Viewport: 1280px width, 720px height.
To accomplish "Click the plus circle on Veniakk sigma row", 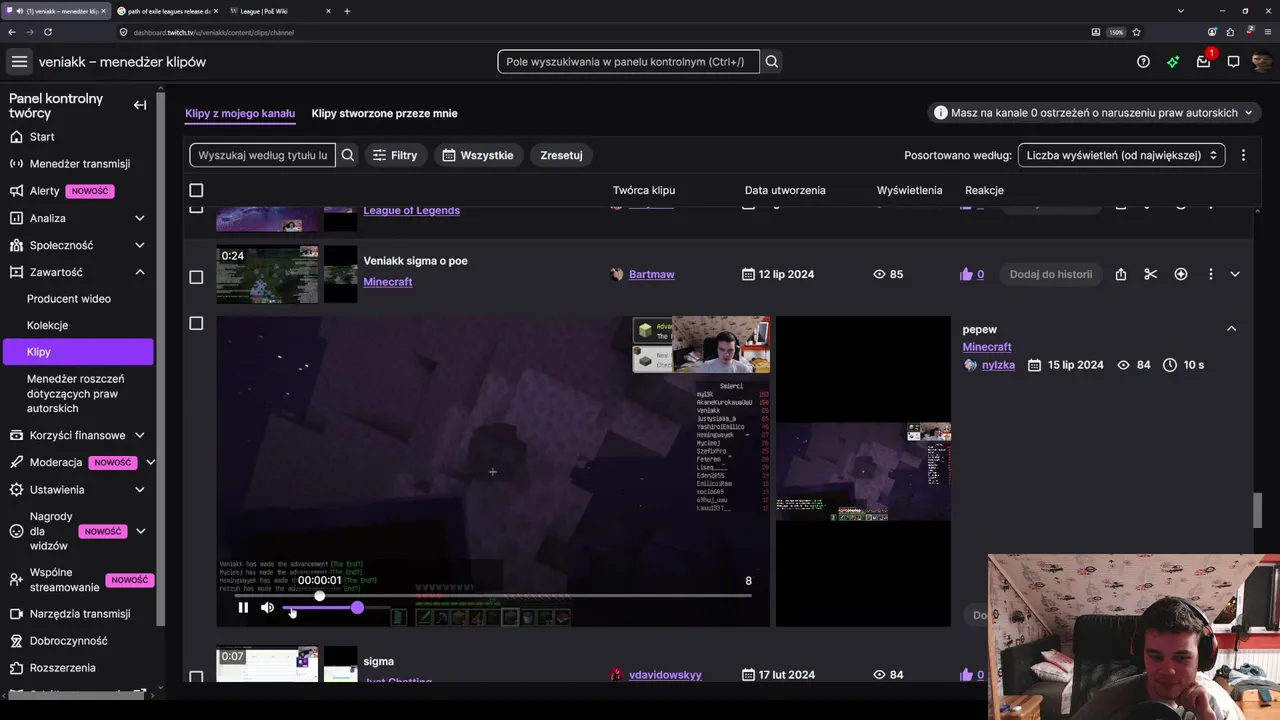I will (1181, 274).
